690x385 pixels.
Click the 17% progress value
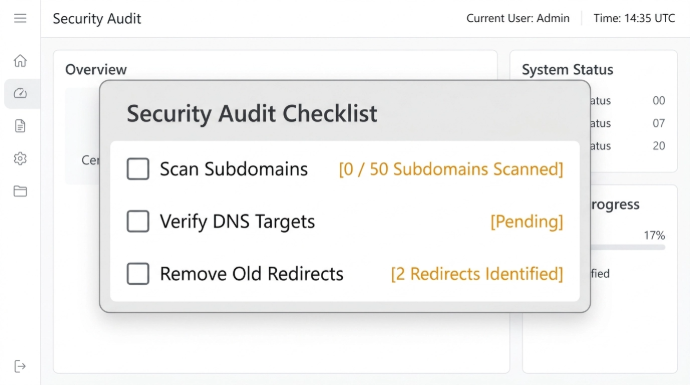pyautogui.click(x=654, y=235)
